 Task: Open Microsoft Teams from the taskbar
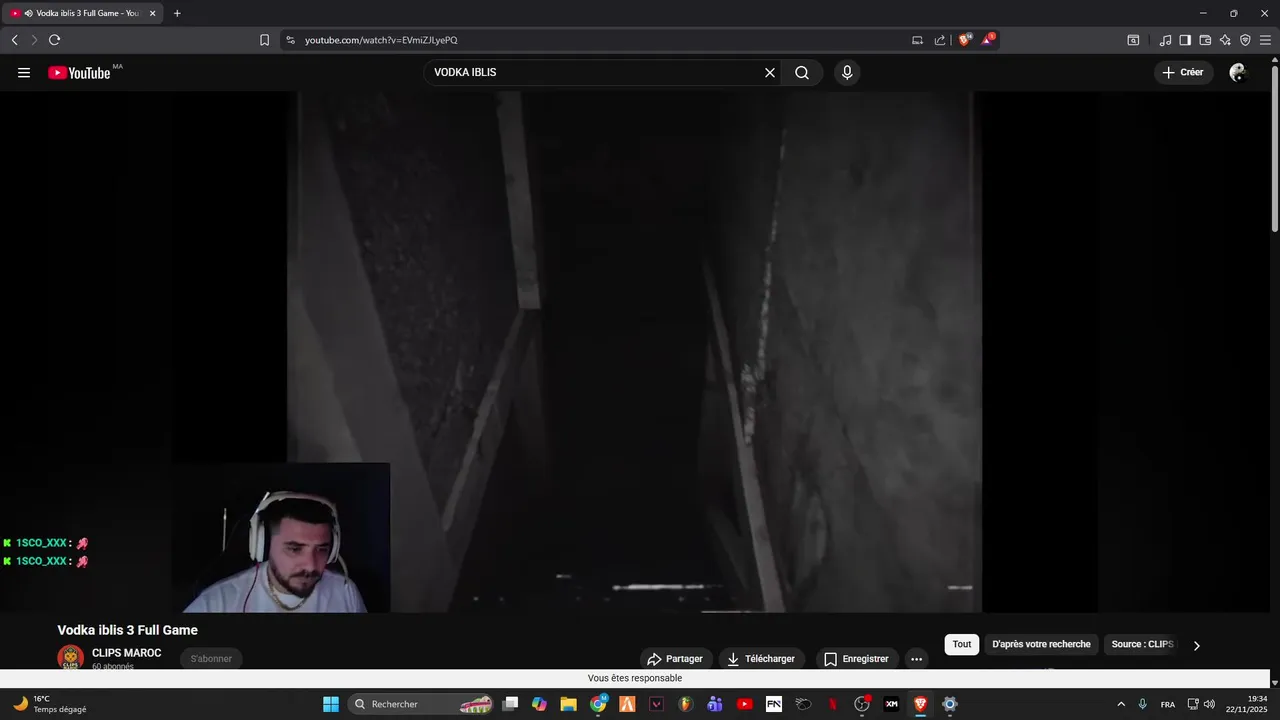tap(715, 704)
